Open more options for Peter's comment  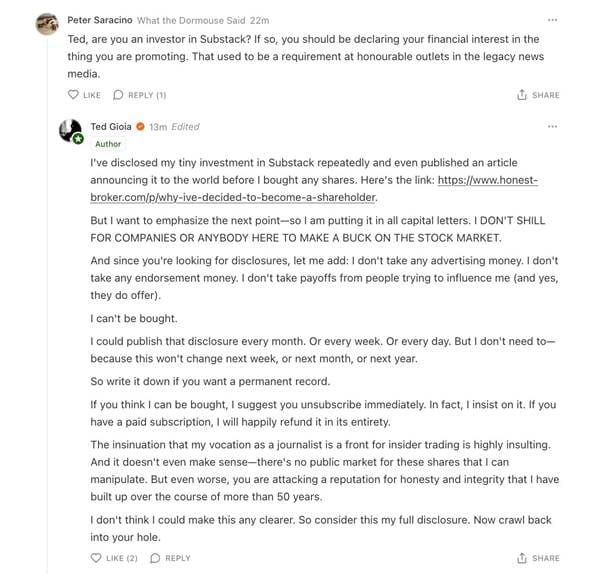[x=553, y=20]
